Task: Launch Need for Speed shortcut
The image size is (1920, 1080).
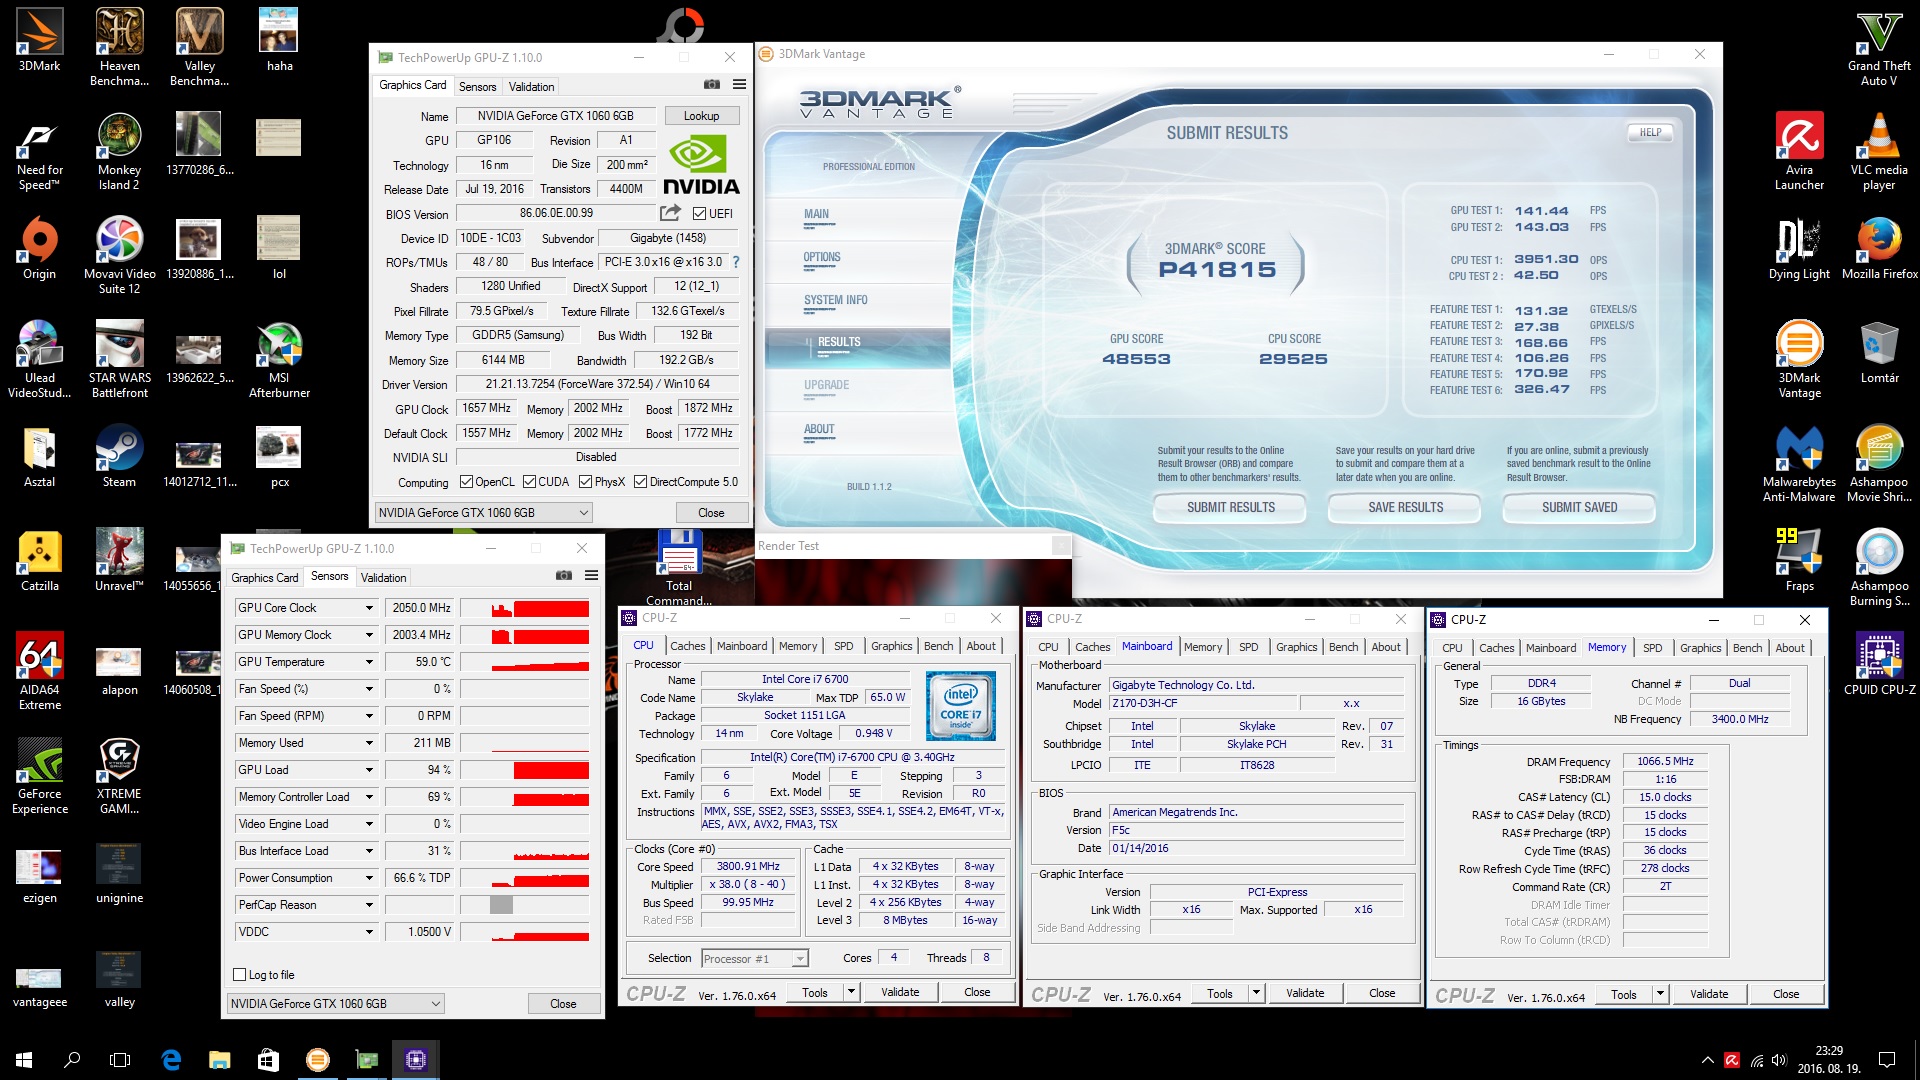Action: 40,150
